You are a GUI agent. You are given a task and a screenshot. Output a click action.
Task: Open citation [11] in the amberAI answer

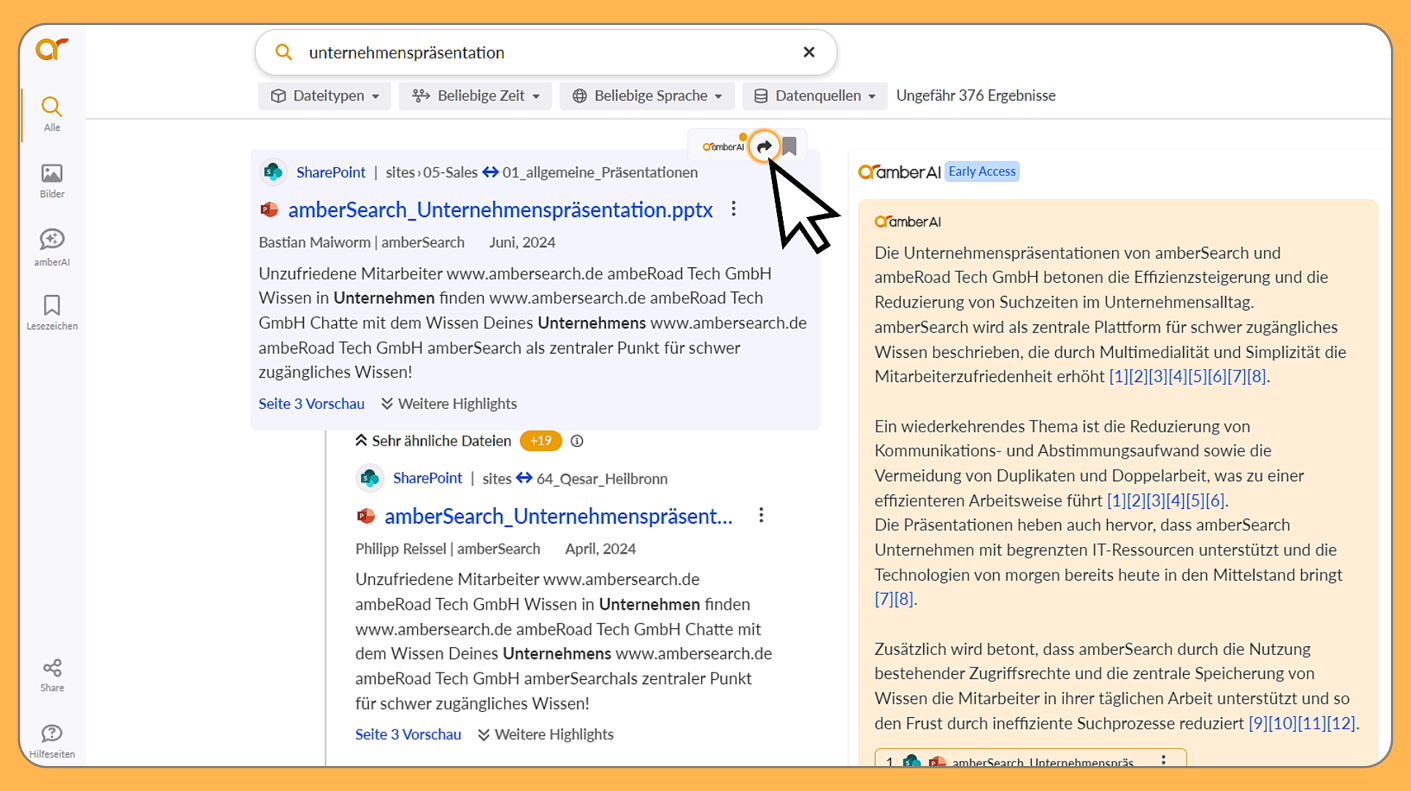point(1311,723)
